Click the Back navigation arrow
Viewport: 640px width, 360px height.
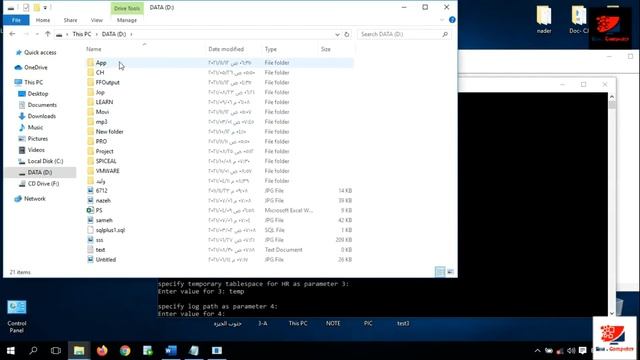12,34
